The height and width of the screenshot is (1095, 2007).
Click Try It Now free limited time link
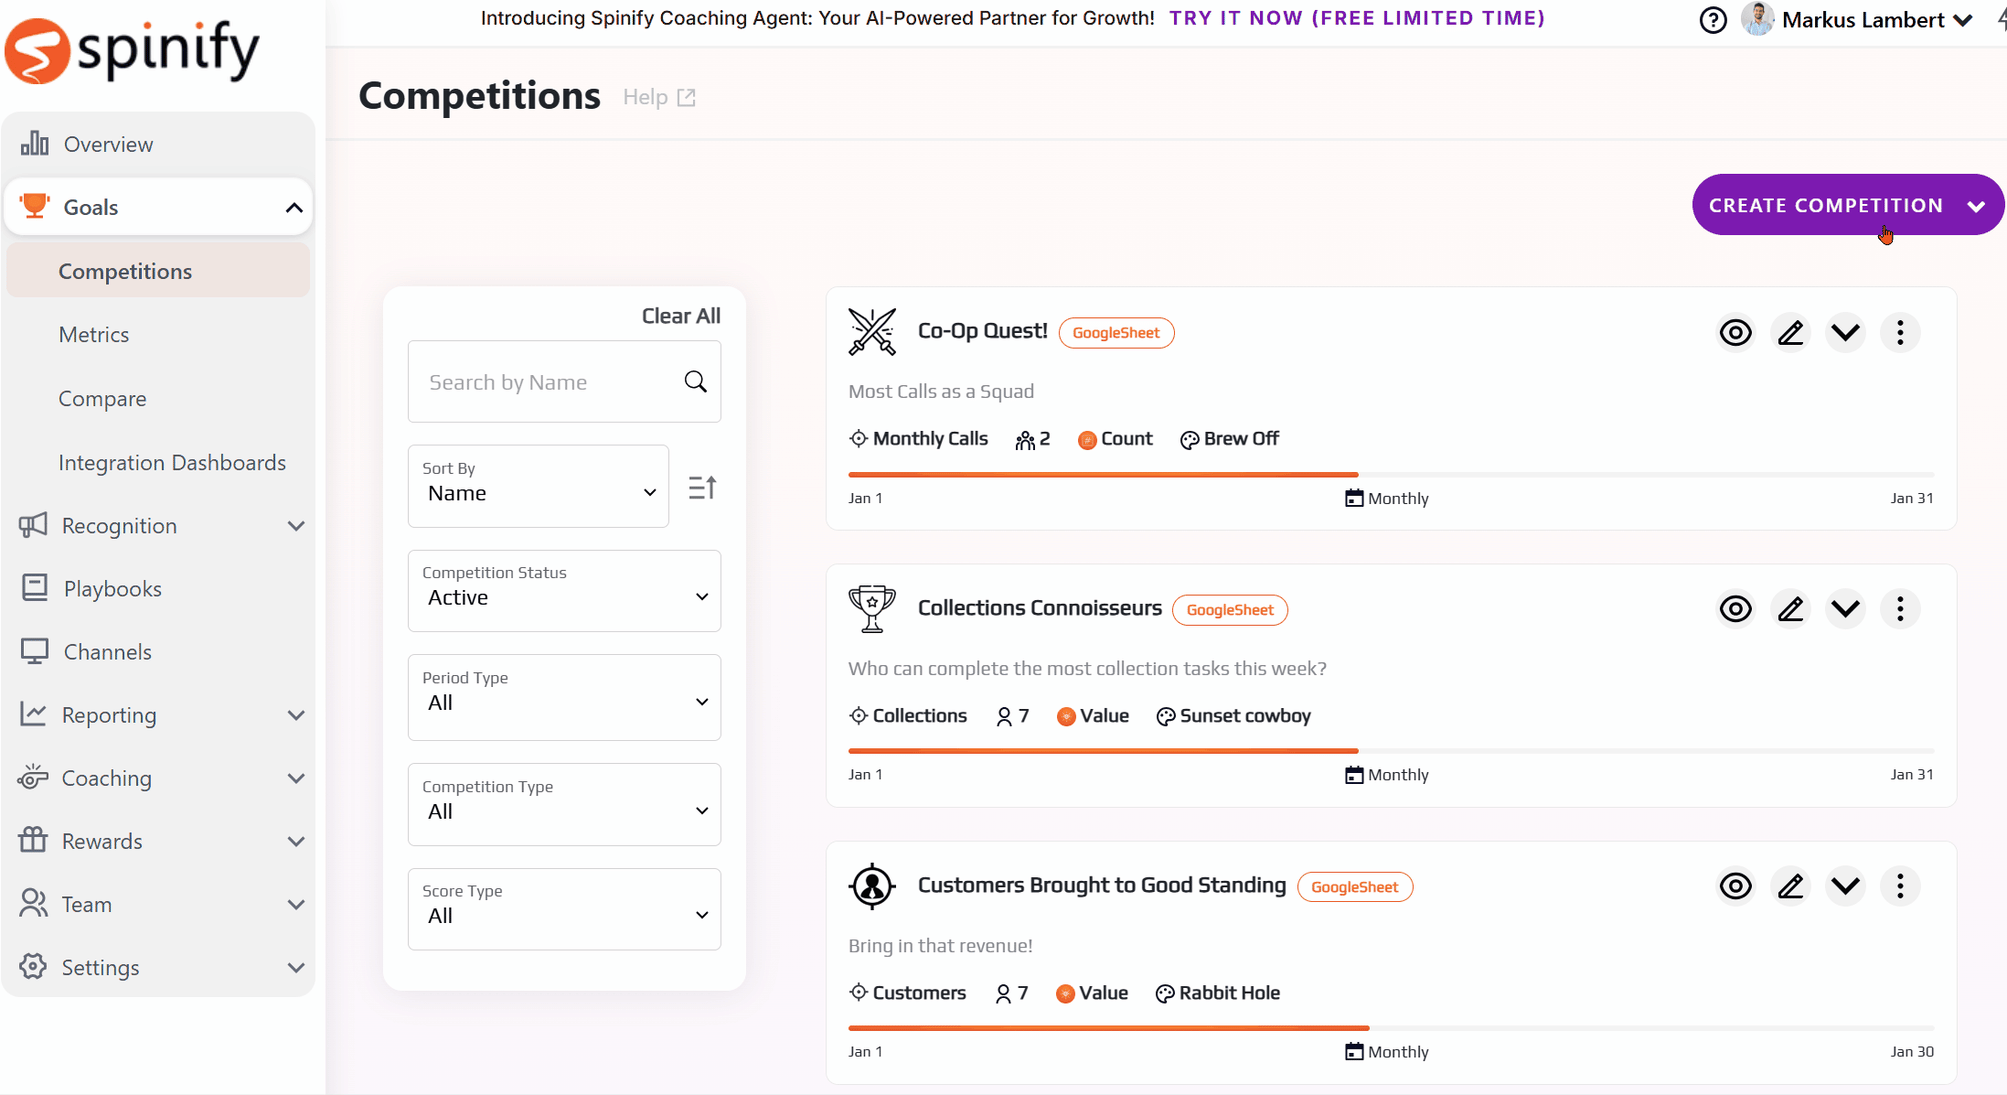pos(1356,18)
